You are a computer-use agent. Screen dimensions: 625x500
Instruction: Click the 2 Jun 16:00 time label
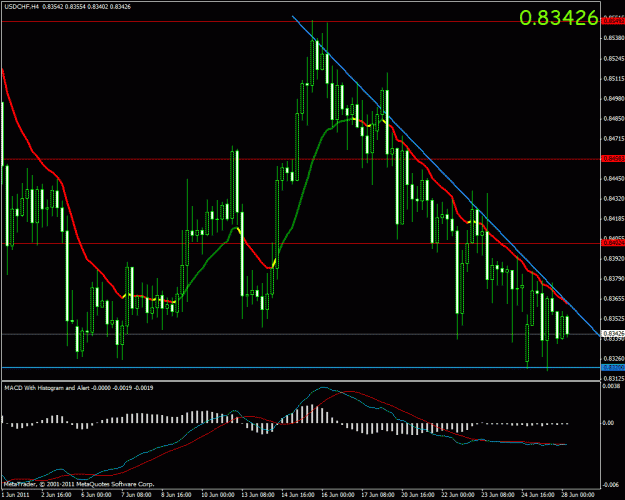click(55, 495)
